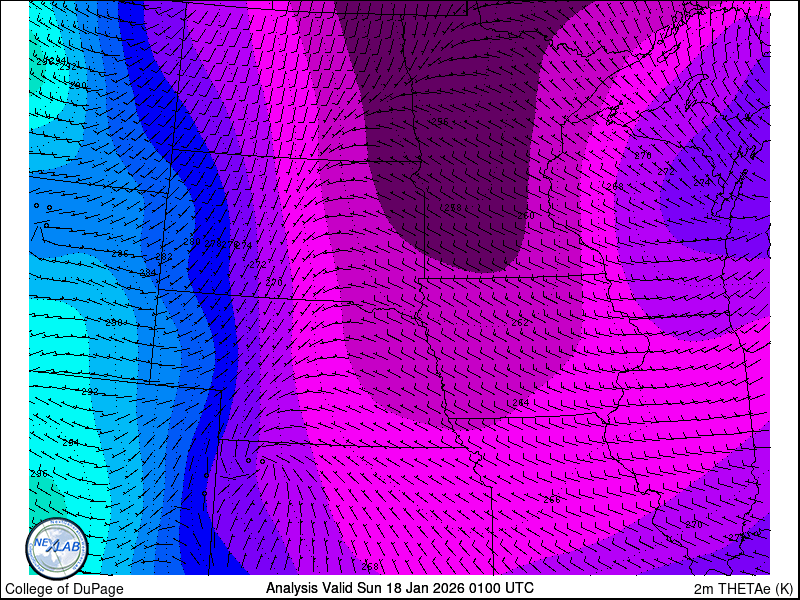
Task: Click the "Analysis Valid Sun 18 Jan 2026 0100 UTC" caption
Action: pos(399,587)
